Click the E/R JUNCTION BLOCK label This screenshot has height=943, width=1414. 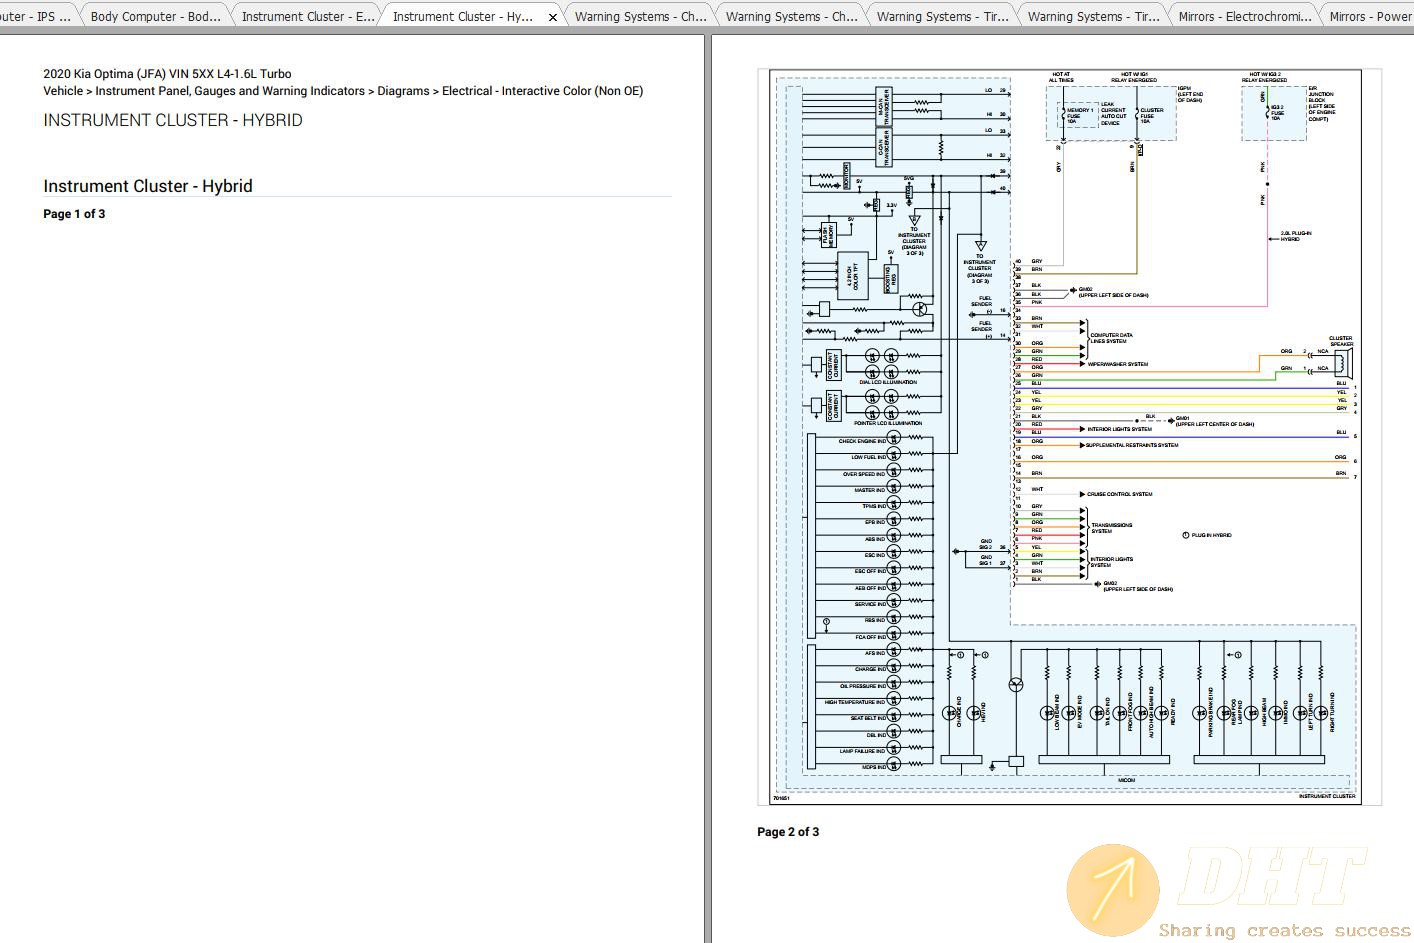coord(1321,104)
